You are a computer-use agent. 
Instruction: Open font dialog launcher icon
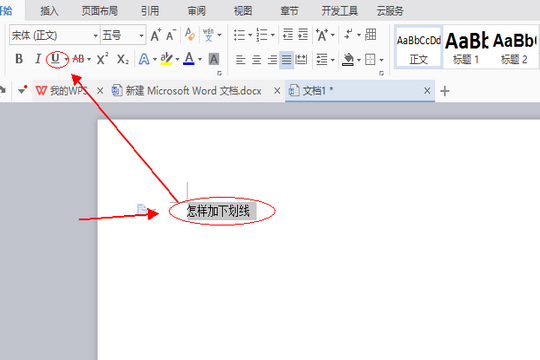pos(219,73)
